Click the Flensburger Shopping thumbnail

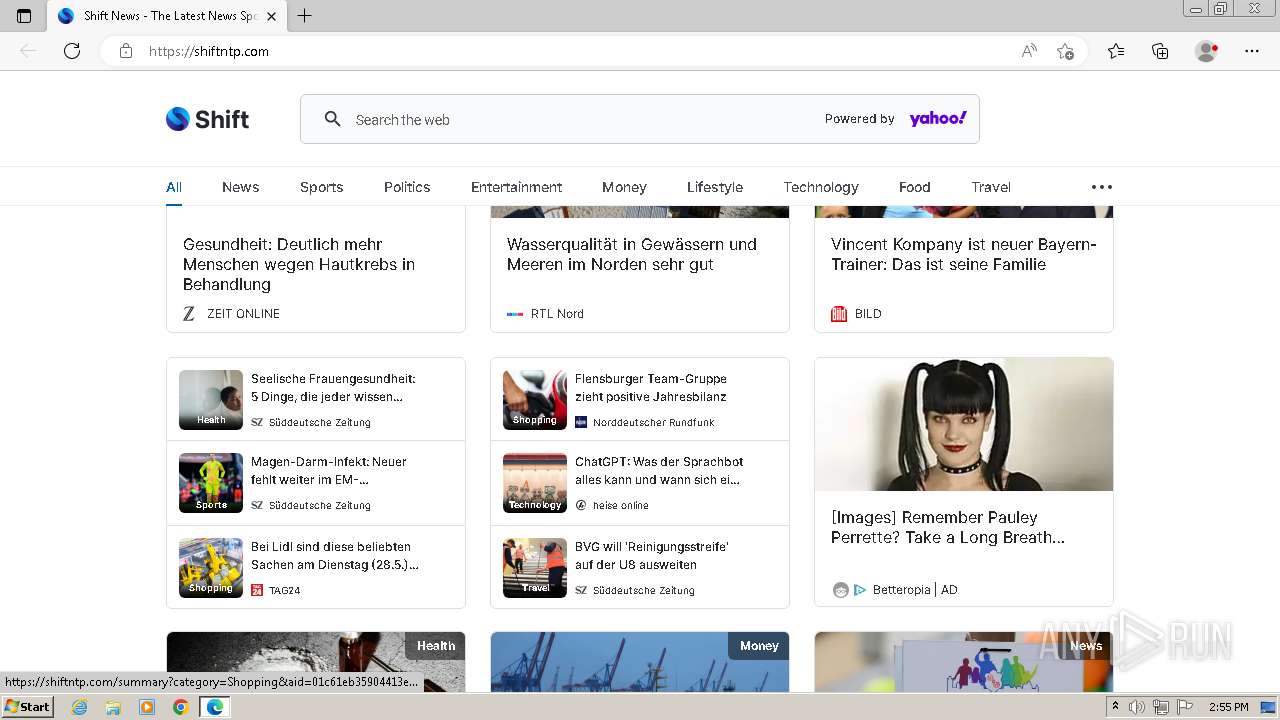535,400
